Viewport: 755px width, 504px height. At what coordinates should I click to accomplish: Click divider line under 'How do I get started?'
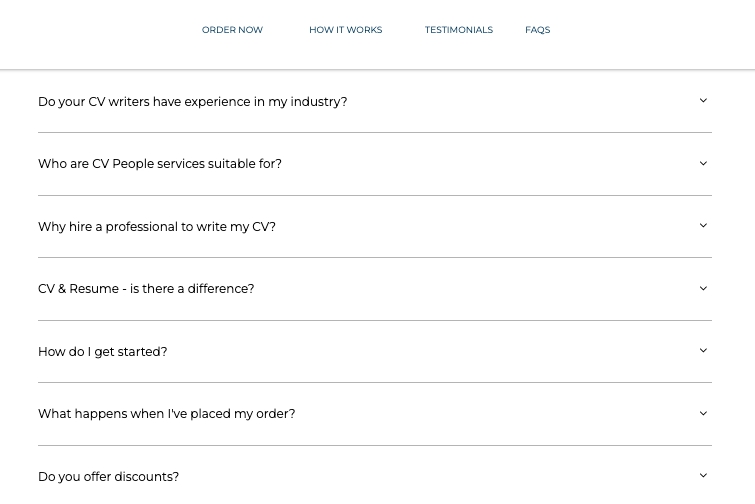(375, 383)
